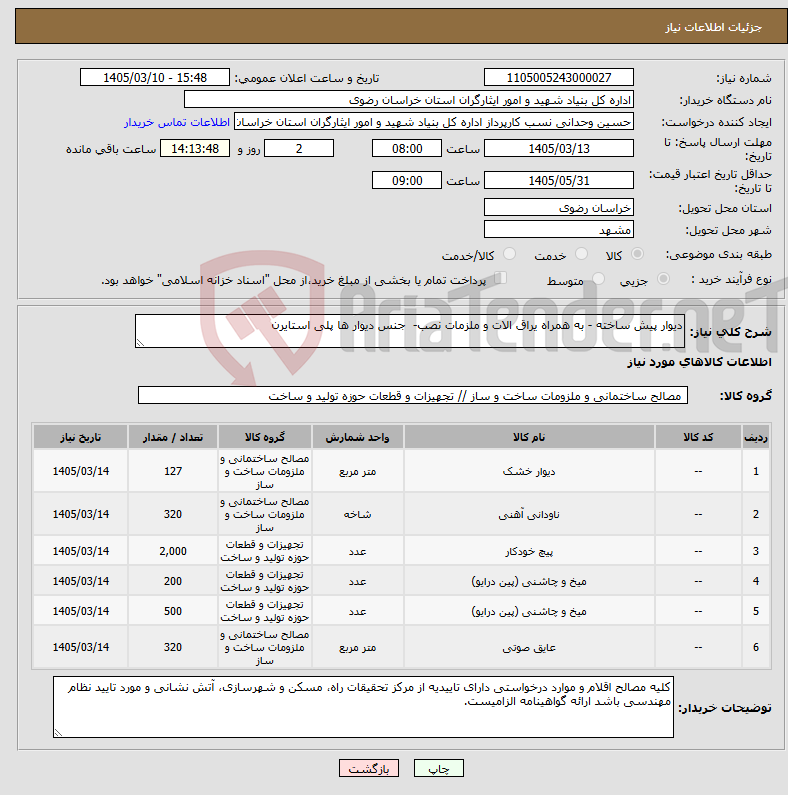The height and width of the screenshot is (795, 788).
Task: Click the توضیحات خریدار notes textarea
Action: tap(363, 707)
